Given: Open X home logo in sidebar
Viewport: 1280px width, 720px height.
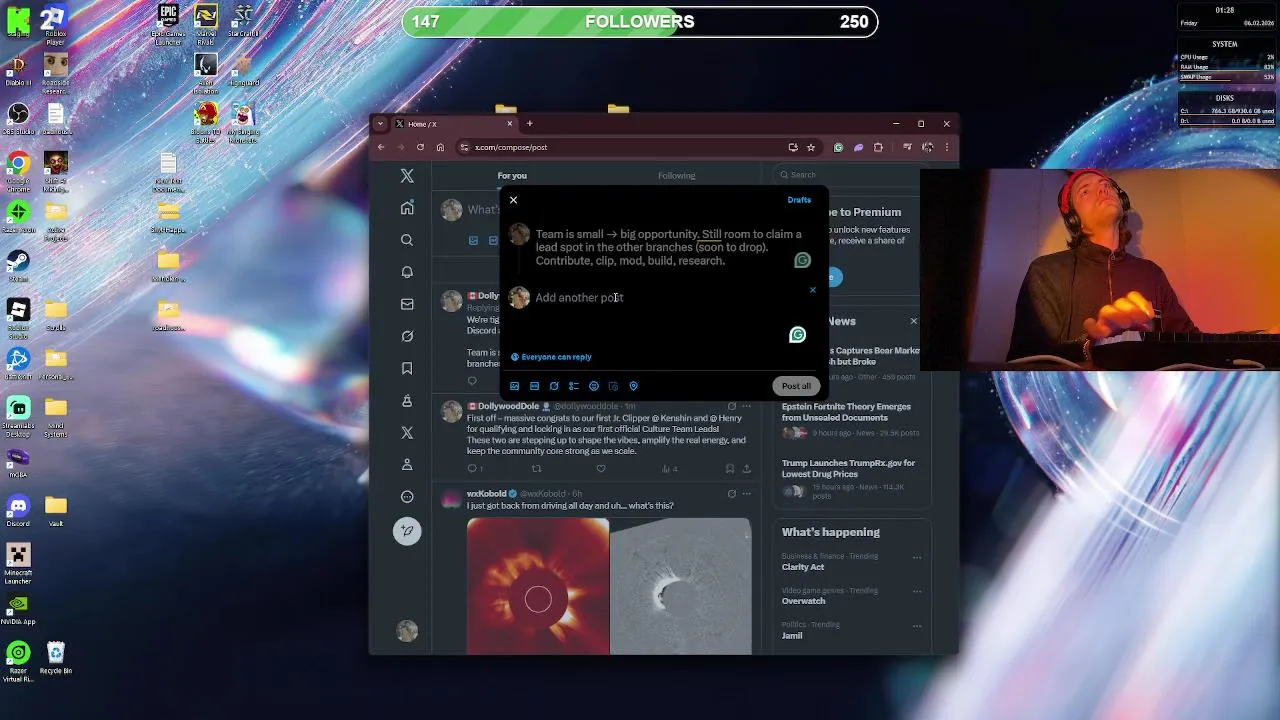Looking at the screenshot, I should 407,176.
